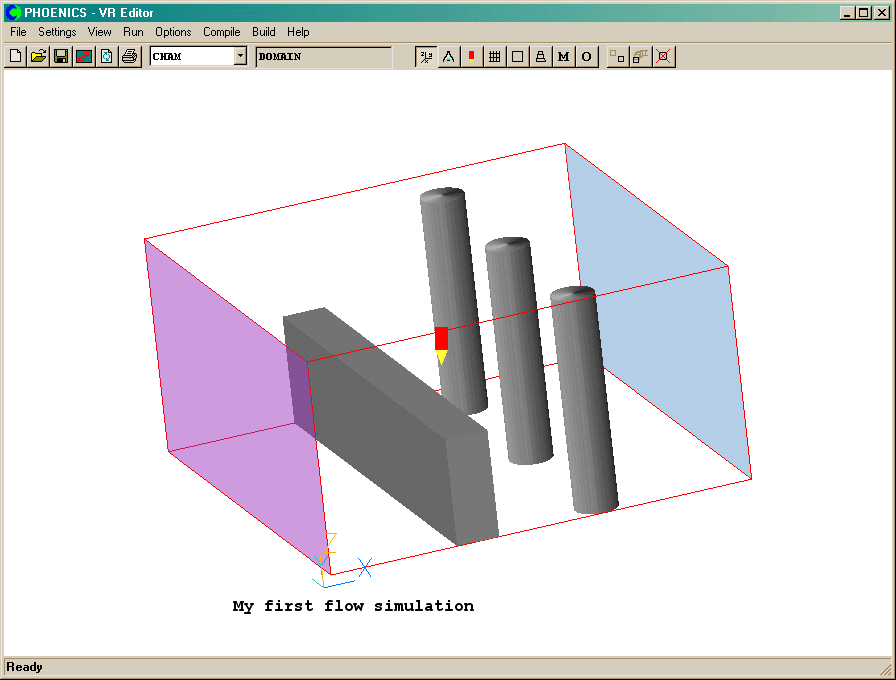The image size is (896, 680).
Task: Click the red probe marker in viewport
Action: click(x=441, y=338)
